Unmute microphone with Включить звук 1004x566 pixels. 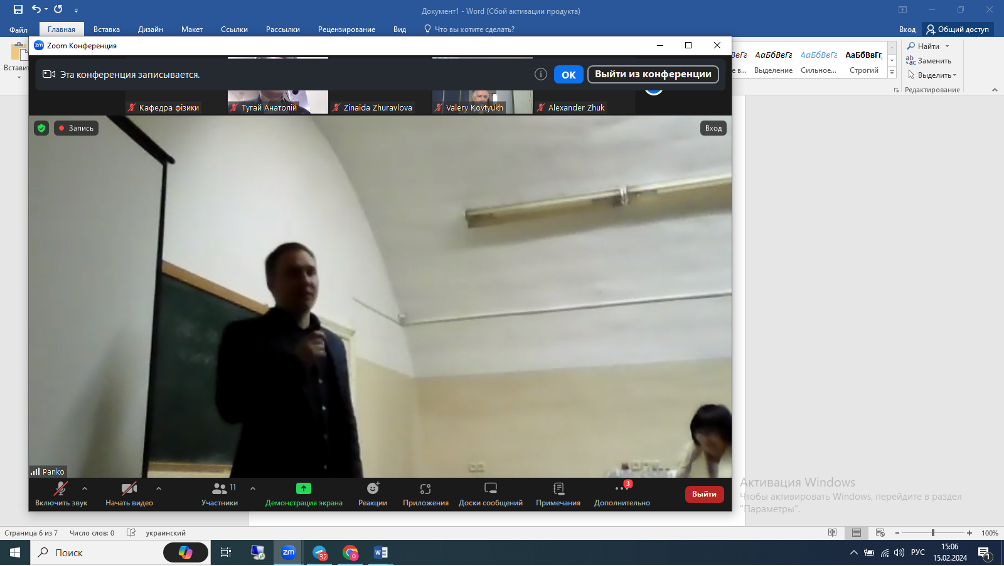point(61,493)
